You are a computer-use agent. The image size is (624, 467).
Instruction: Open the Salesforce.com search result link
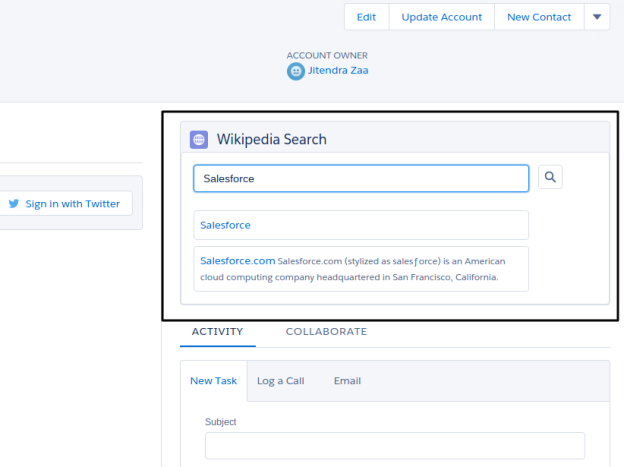(238, 261)
